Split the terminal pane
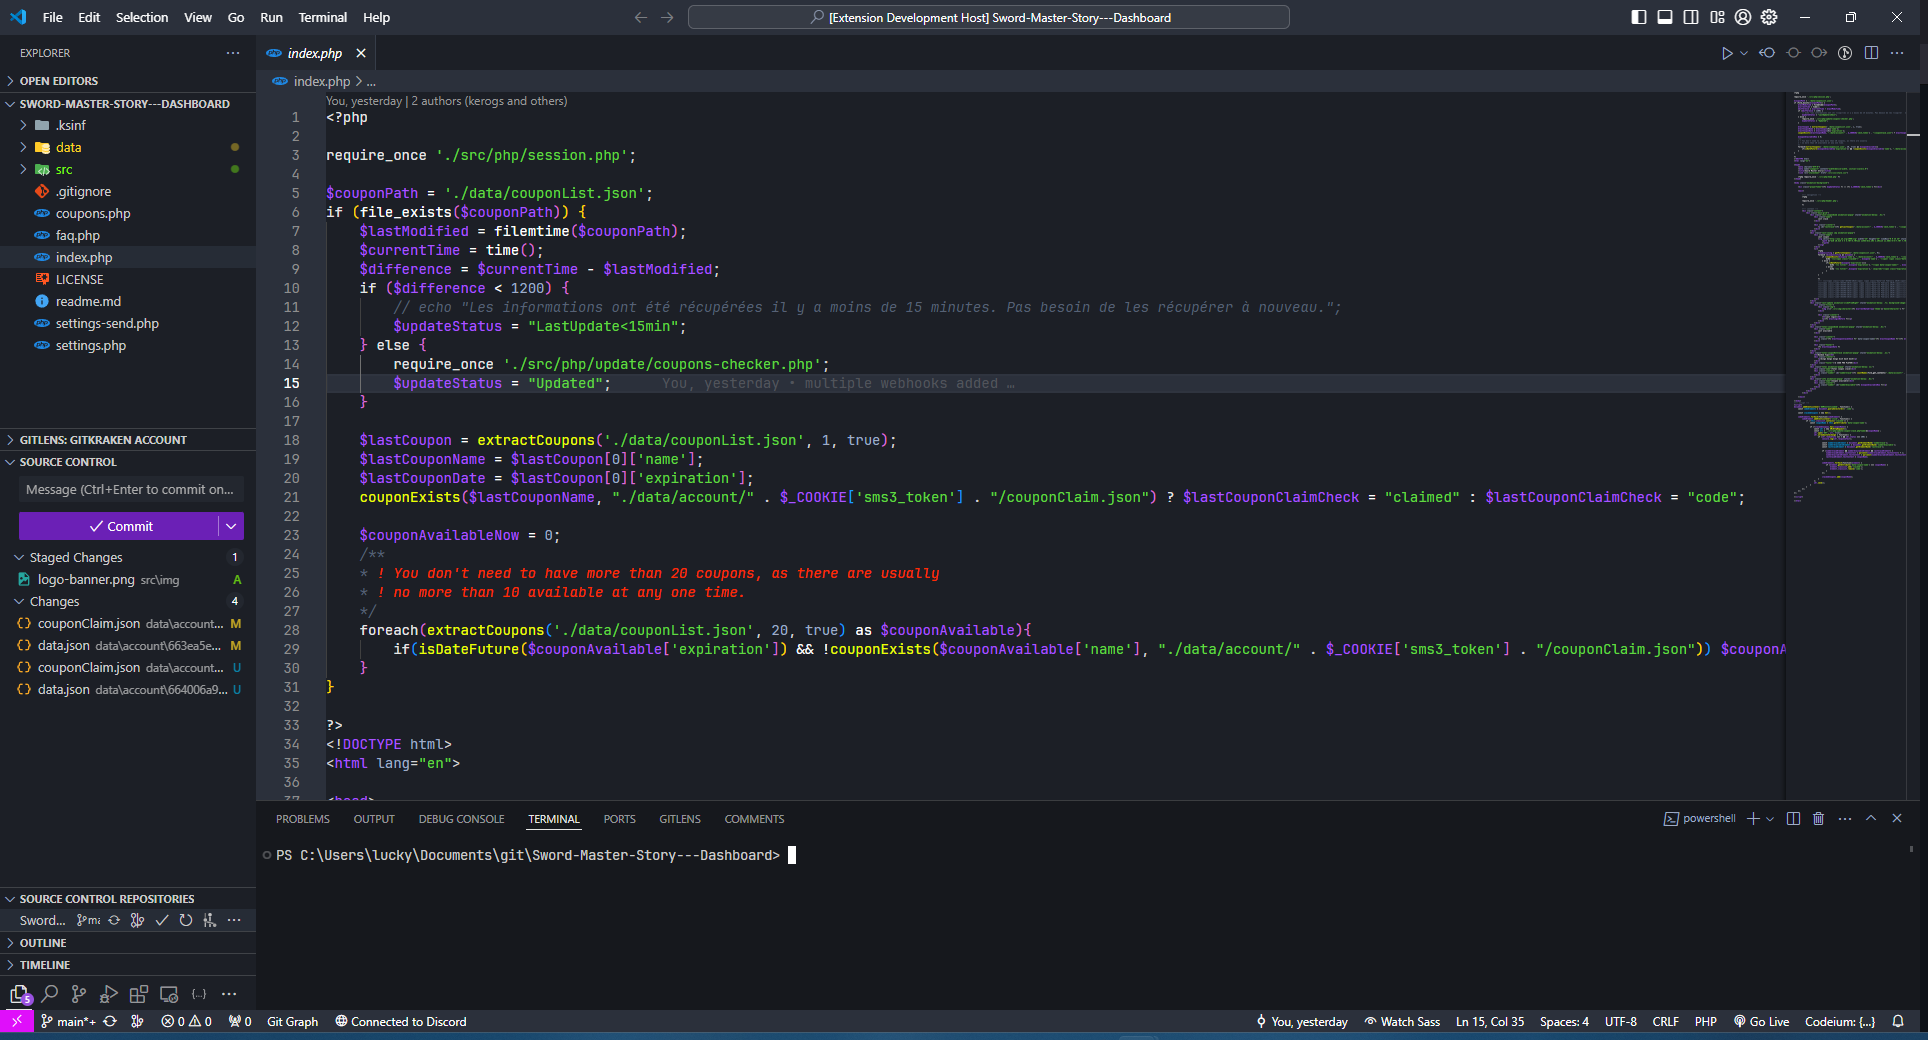 1793,818
